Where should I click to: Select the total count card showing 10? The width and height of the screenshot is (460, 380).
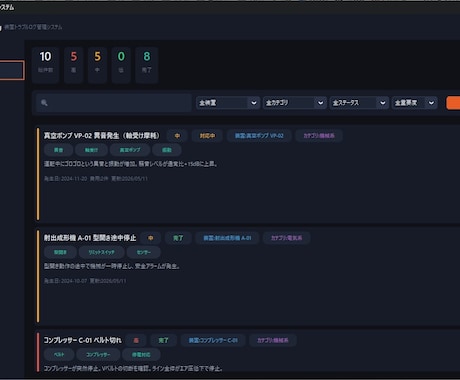(45, 65)
